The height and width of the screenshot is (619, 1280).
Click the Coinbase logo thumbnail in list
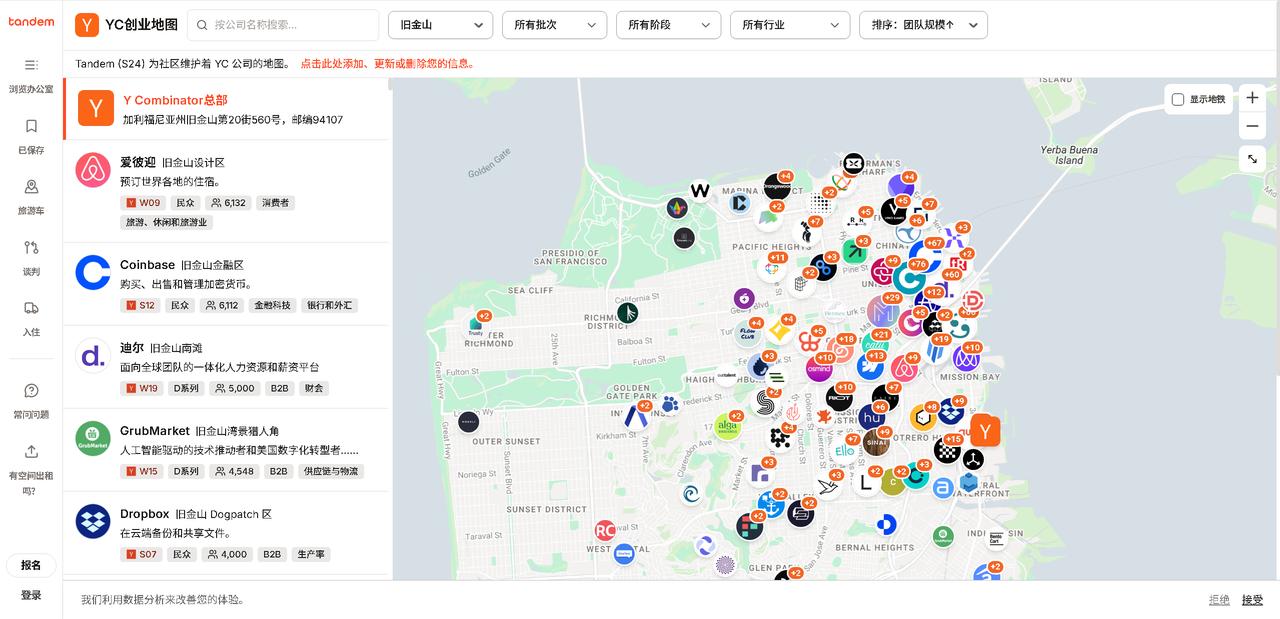[x=93, y=272]
